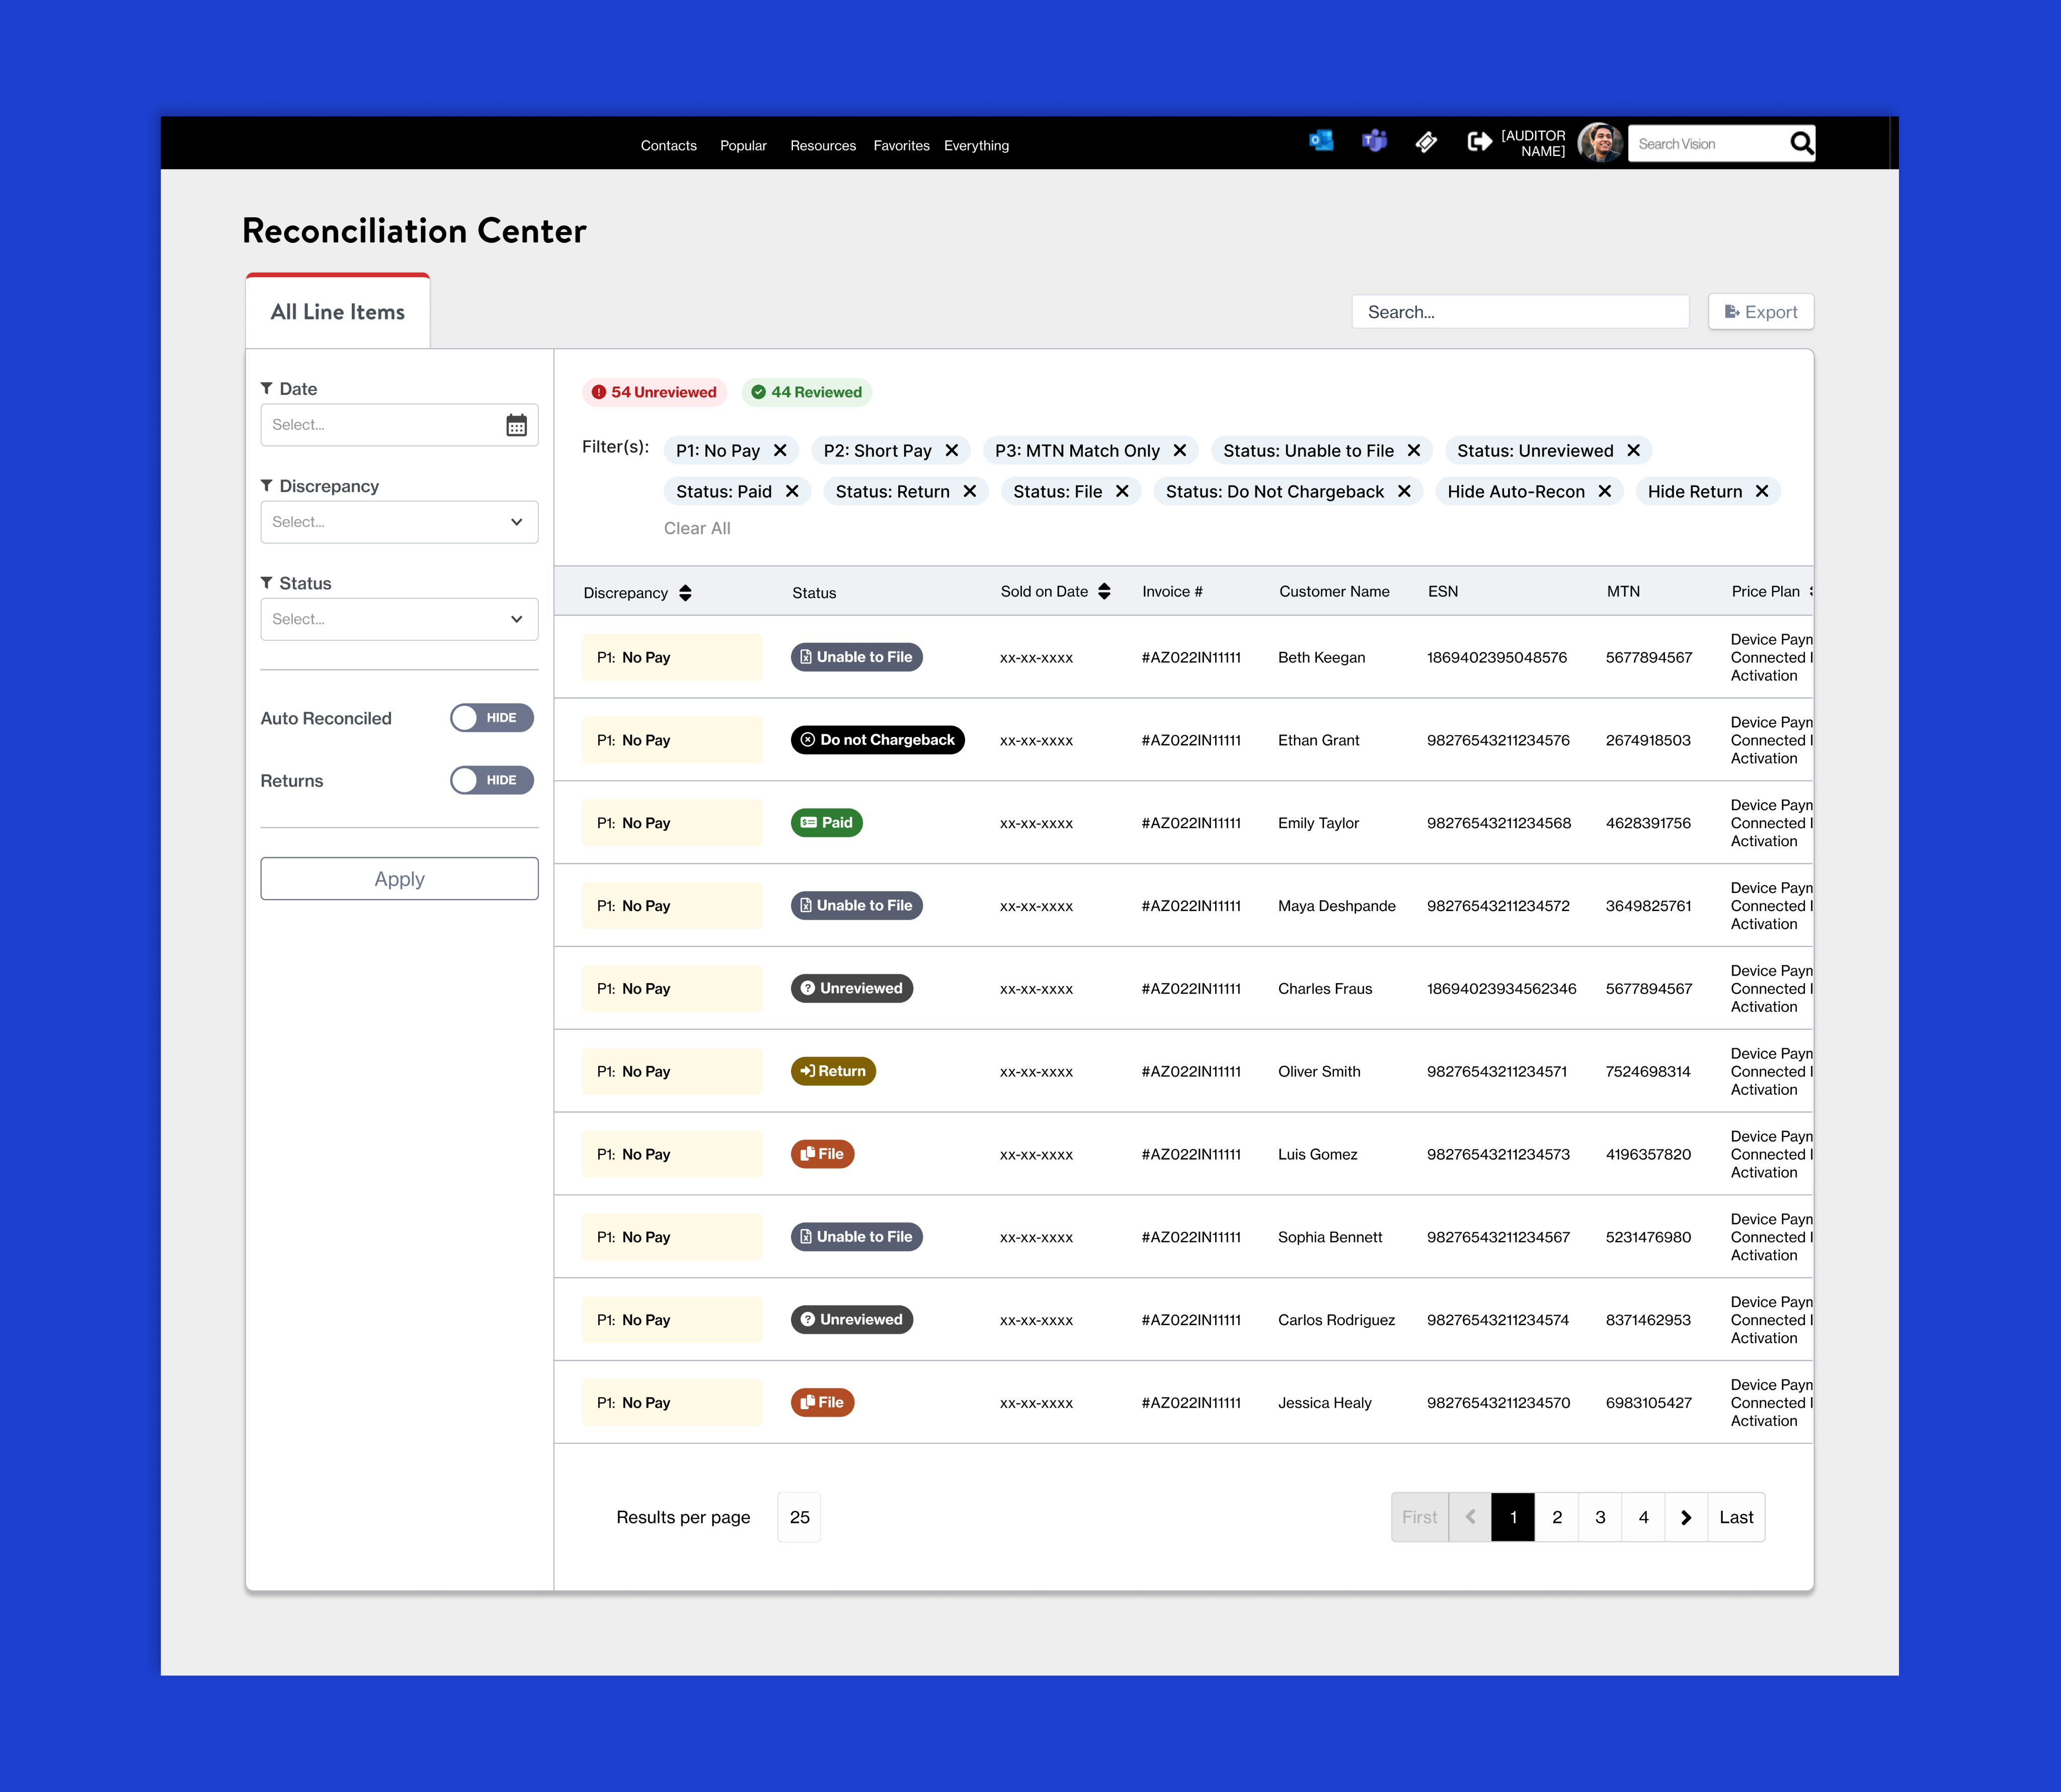
Task: Click File badge for Jessica Healy
Action: tap(822, 1402)
